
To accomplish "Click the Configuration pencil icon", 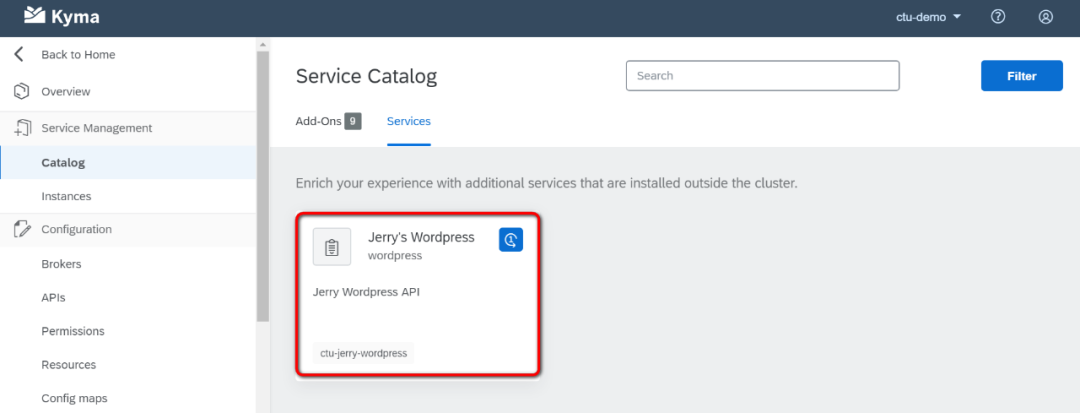I will [x=21, y=230].
